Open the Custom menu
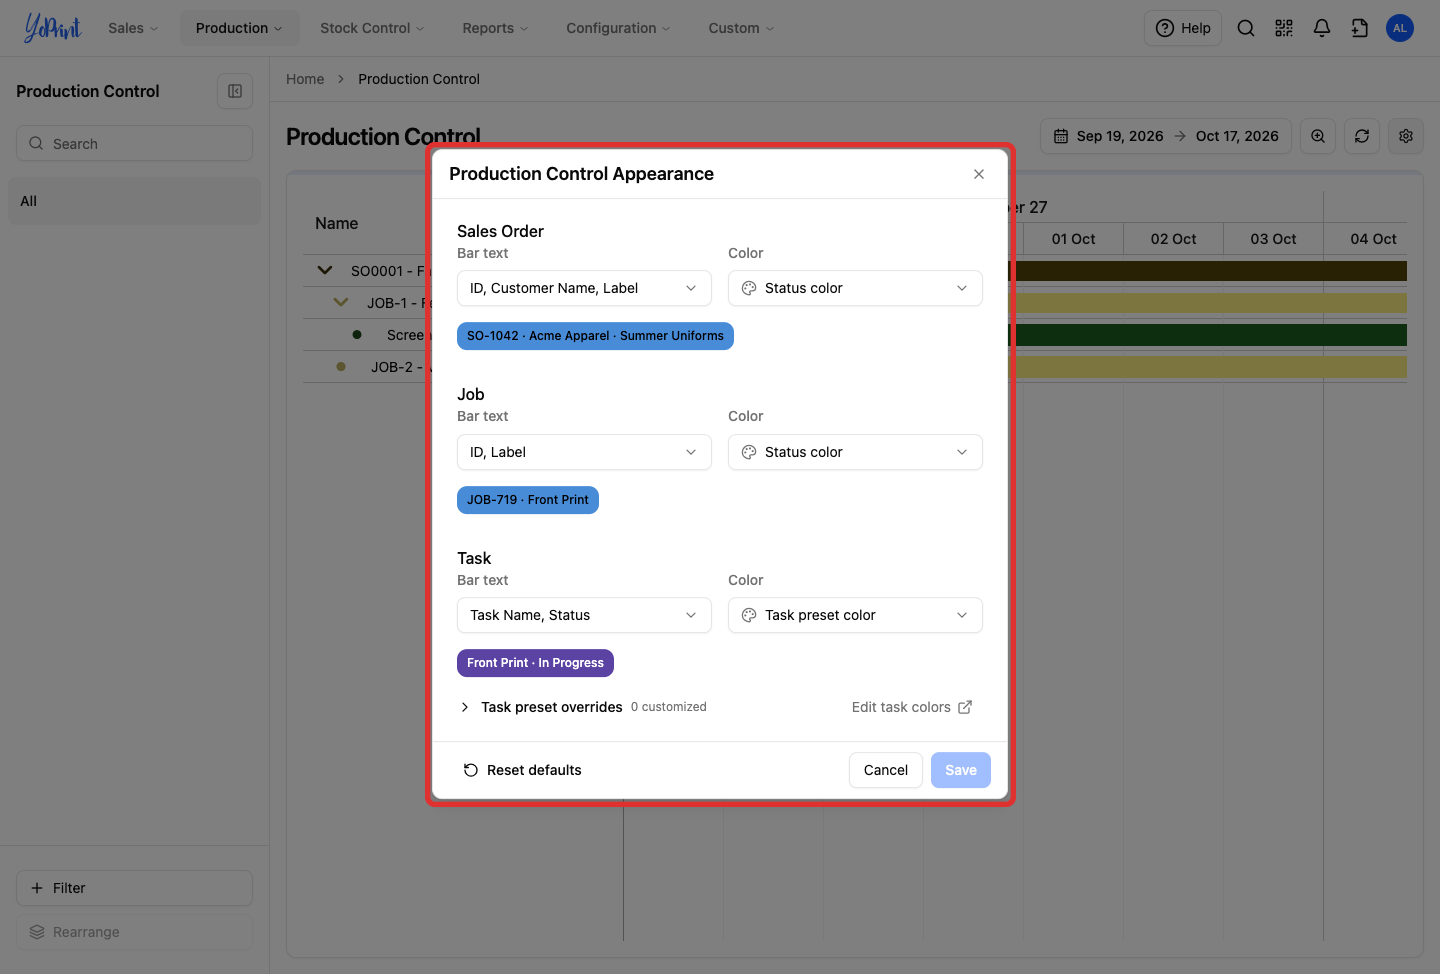 (741, 28)
